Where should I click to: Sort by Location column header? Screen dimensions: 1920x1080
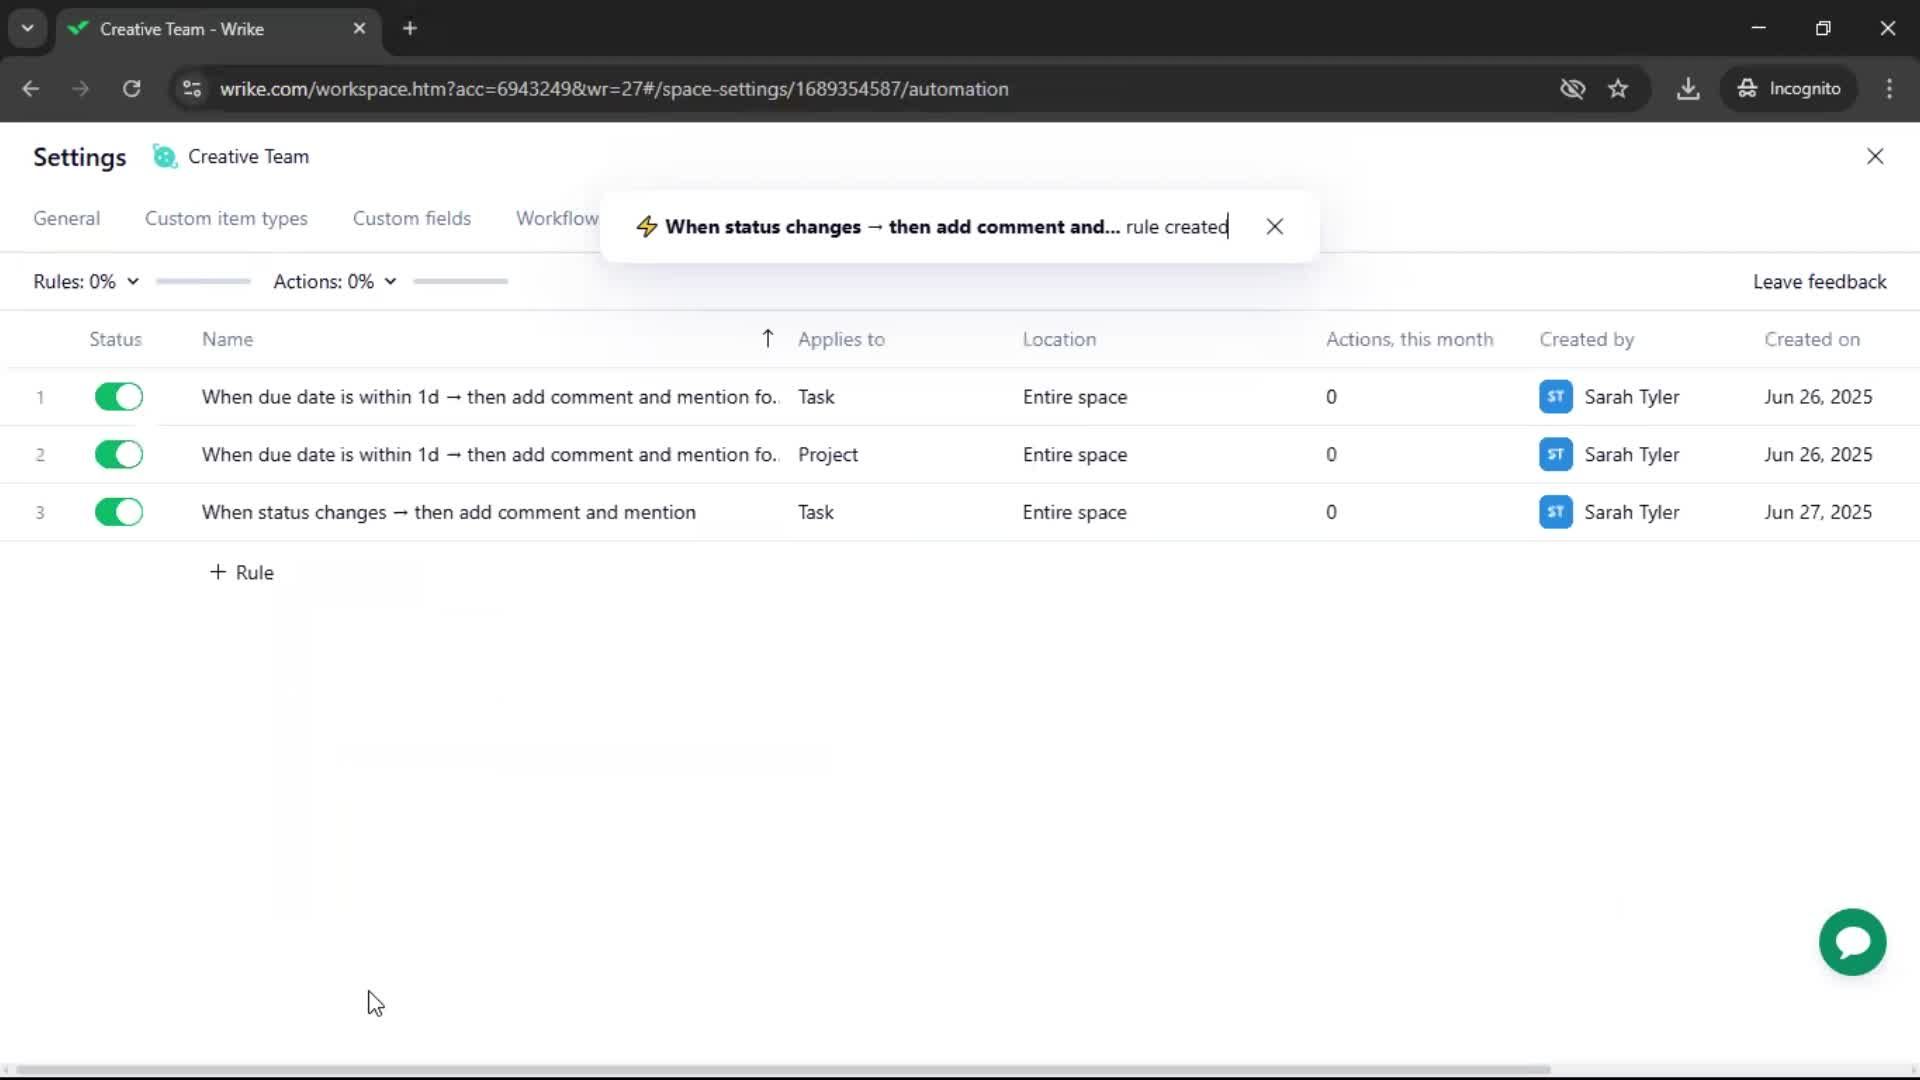1059,339
